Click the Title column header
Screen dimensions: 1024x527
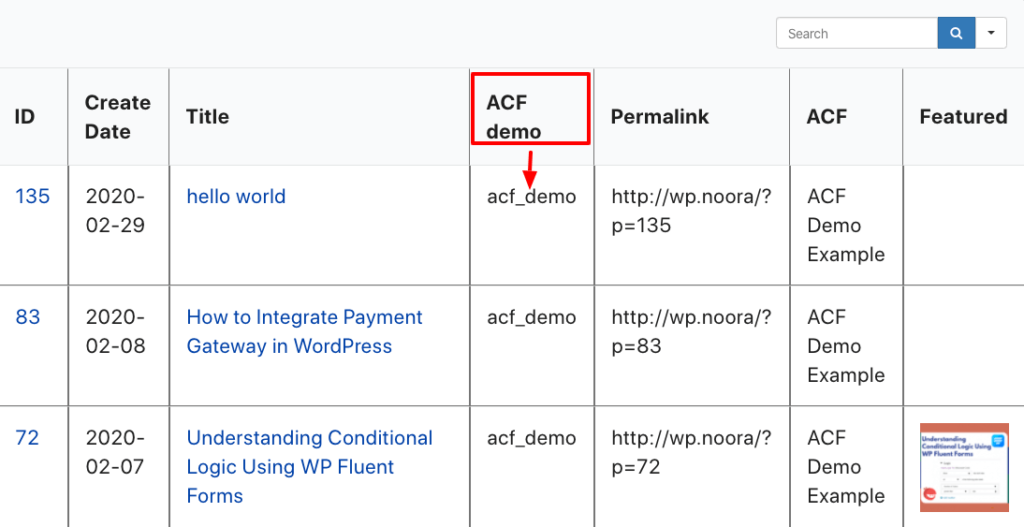[x=207, y=117]
